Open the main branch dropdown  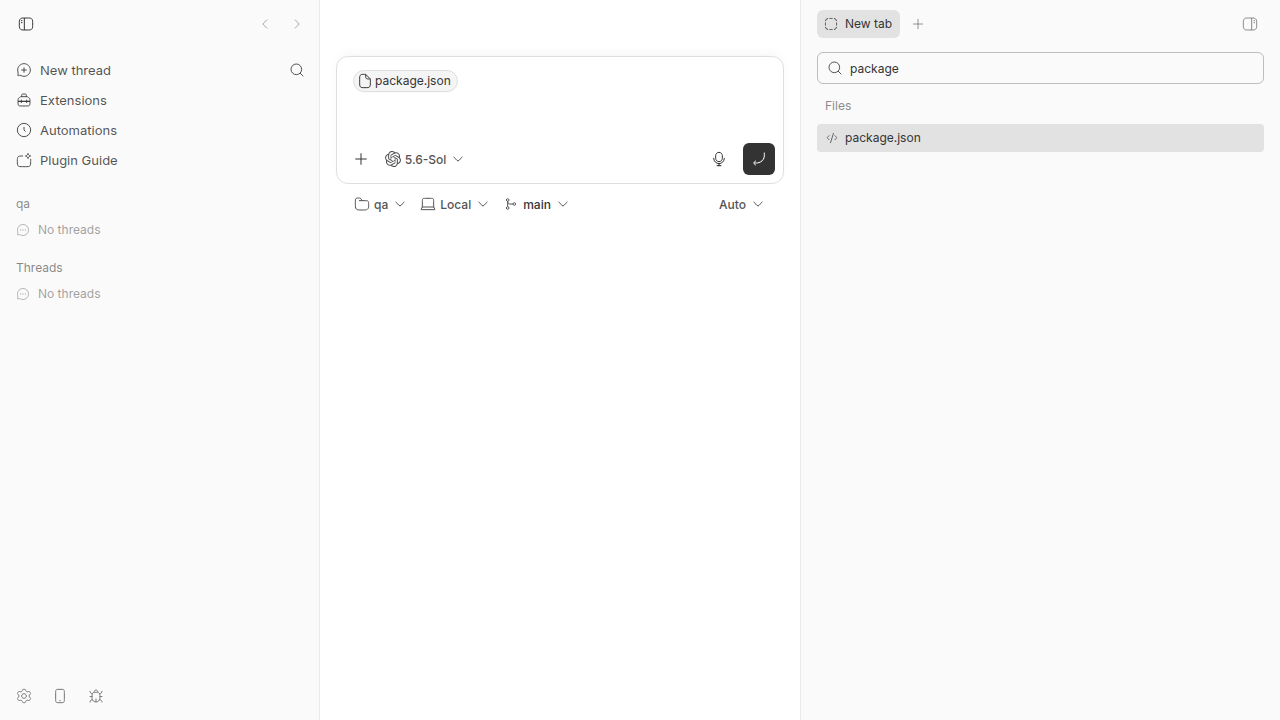coord(537,204)
